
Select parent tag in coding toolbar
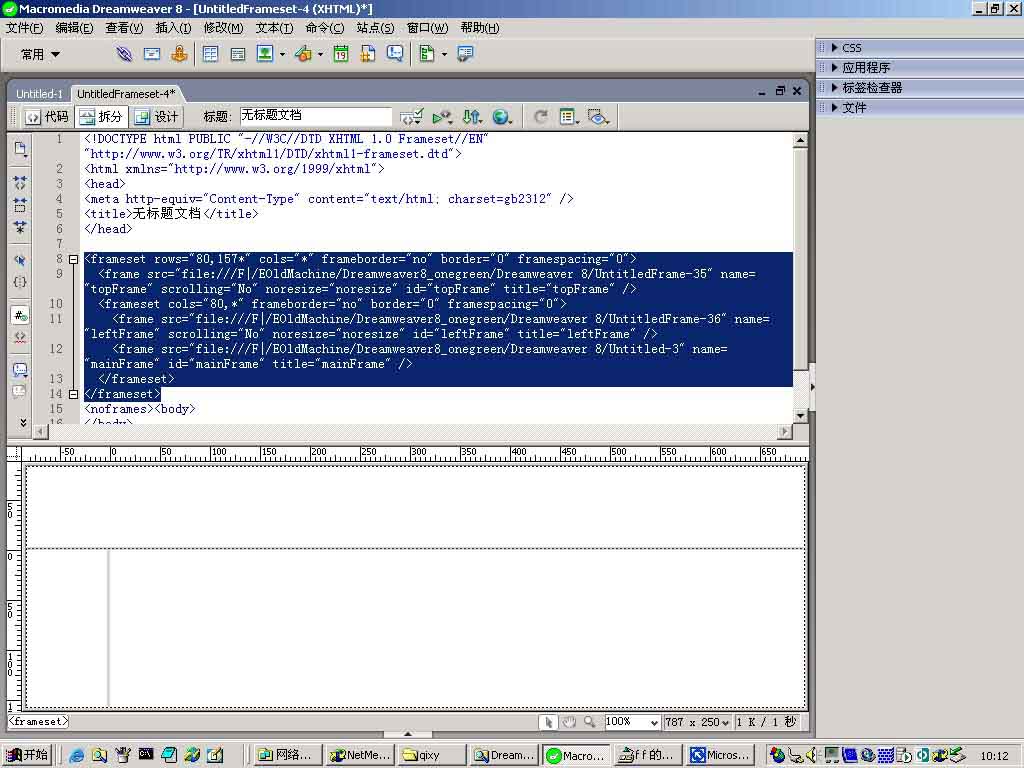20,260
